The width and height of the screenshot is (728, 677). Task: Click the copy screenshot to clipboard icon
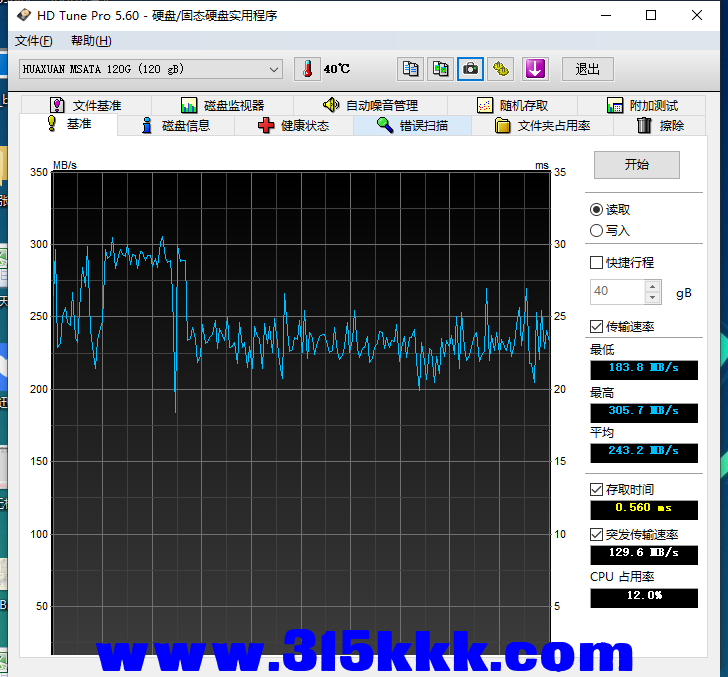pos(440,69)
